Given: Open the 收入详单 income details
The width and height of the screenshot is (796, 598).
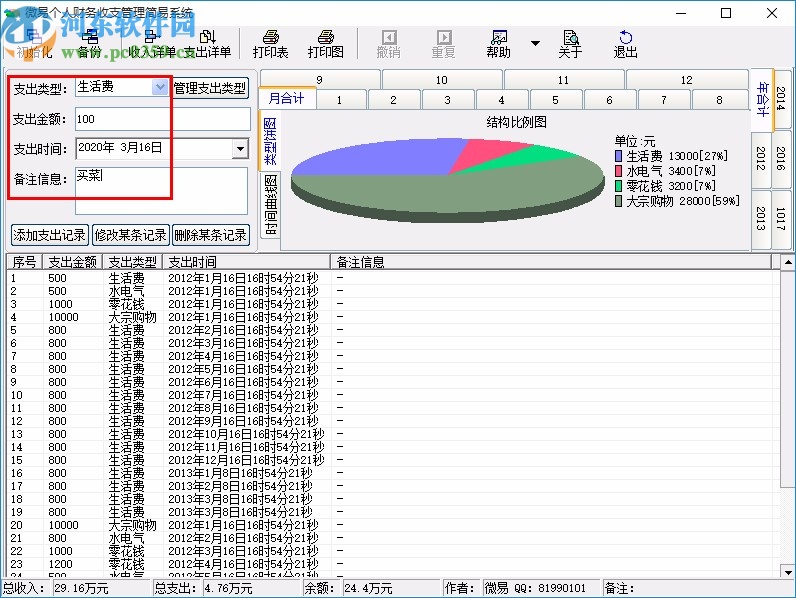Looking at the screenshot, I should (x=151, y=43).
